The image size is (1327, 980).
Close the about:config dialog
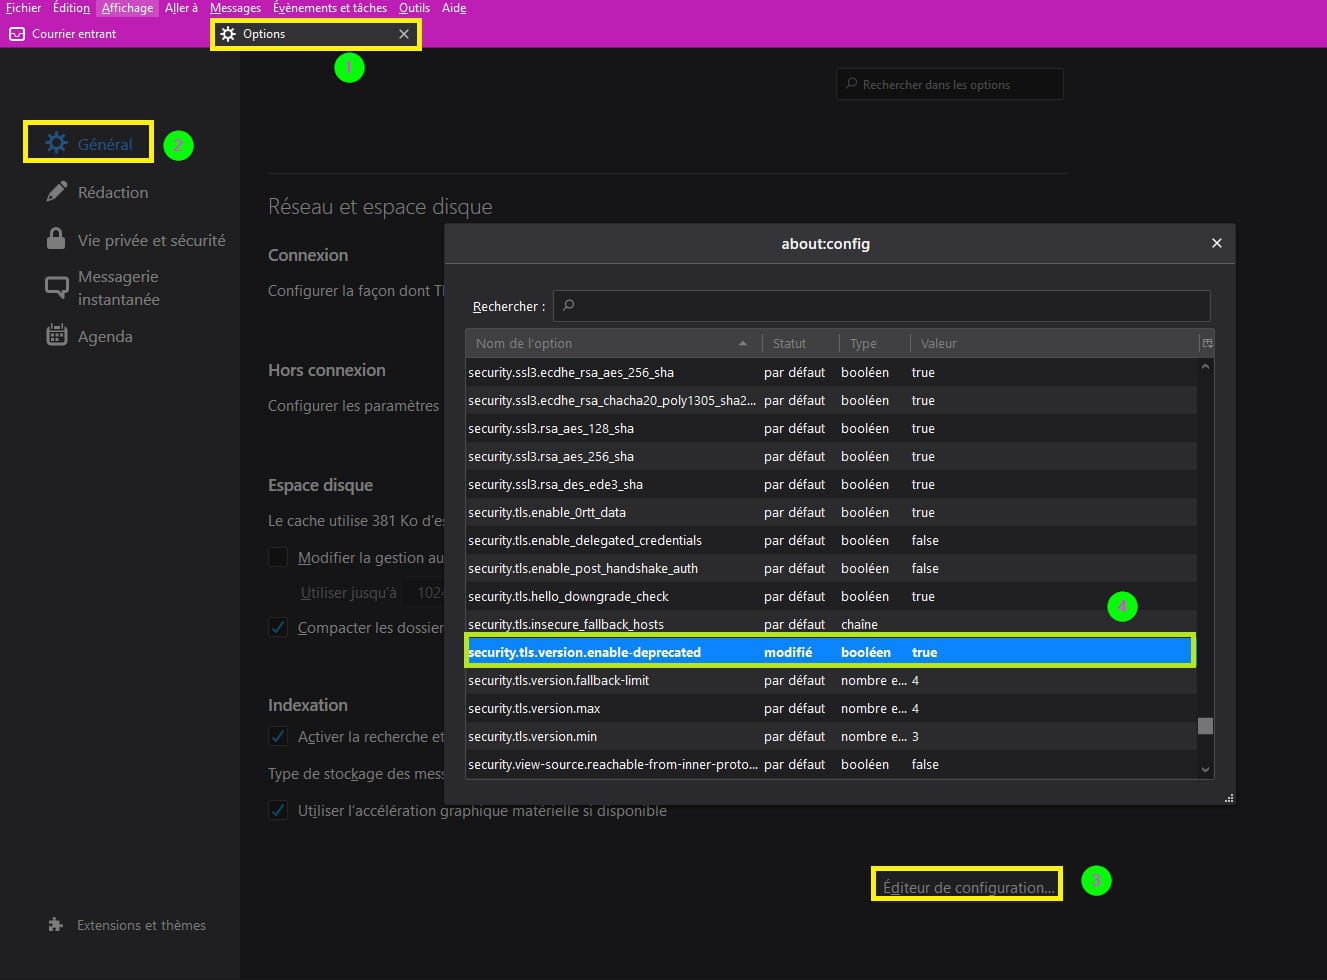[x=1216, y=243]
